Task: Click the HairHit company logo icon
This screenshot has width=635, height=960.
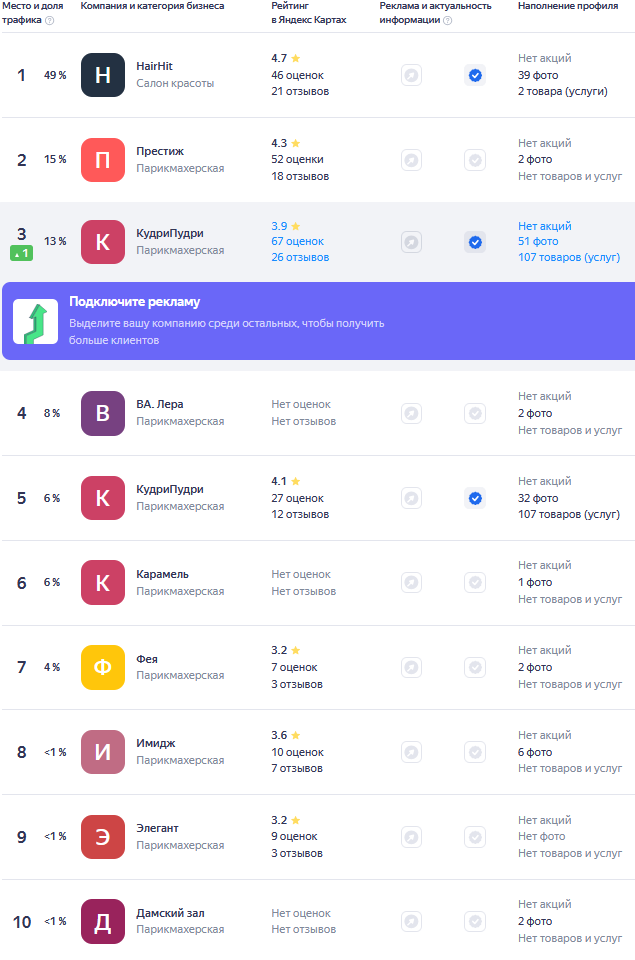Action: click(103, 75)
